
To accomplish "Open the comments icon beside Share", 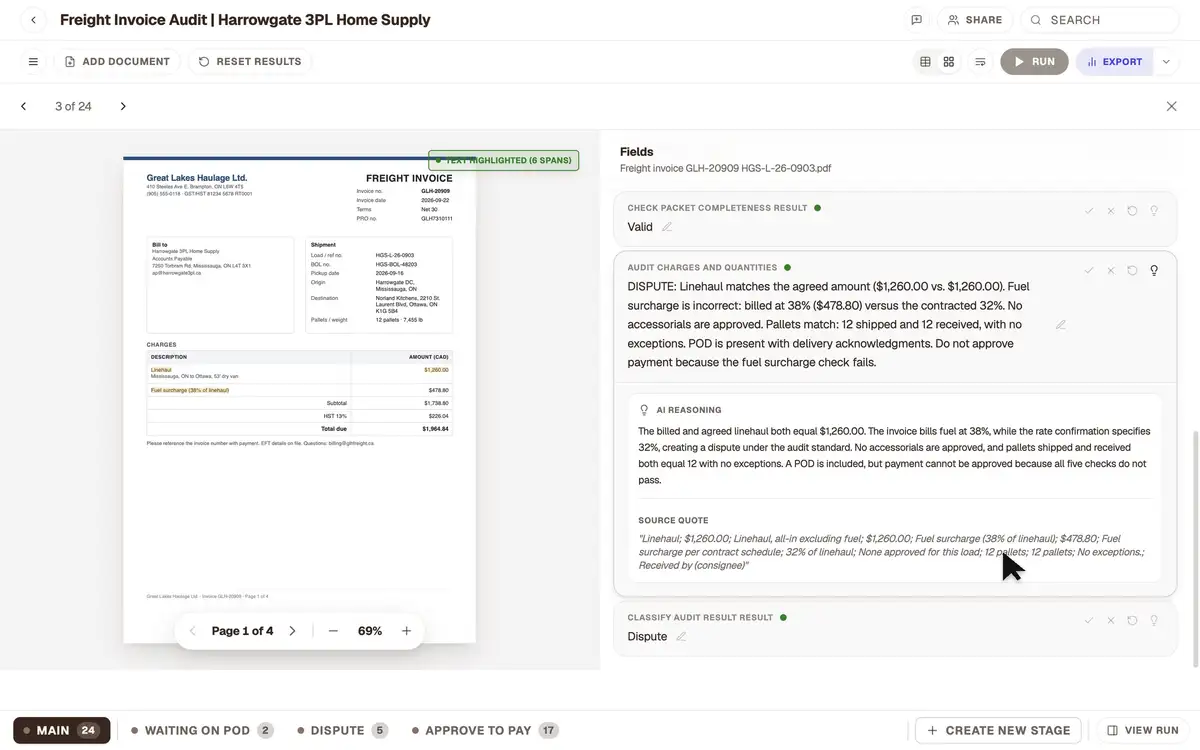I will tap(916, 20).
